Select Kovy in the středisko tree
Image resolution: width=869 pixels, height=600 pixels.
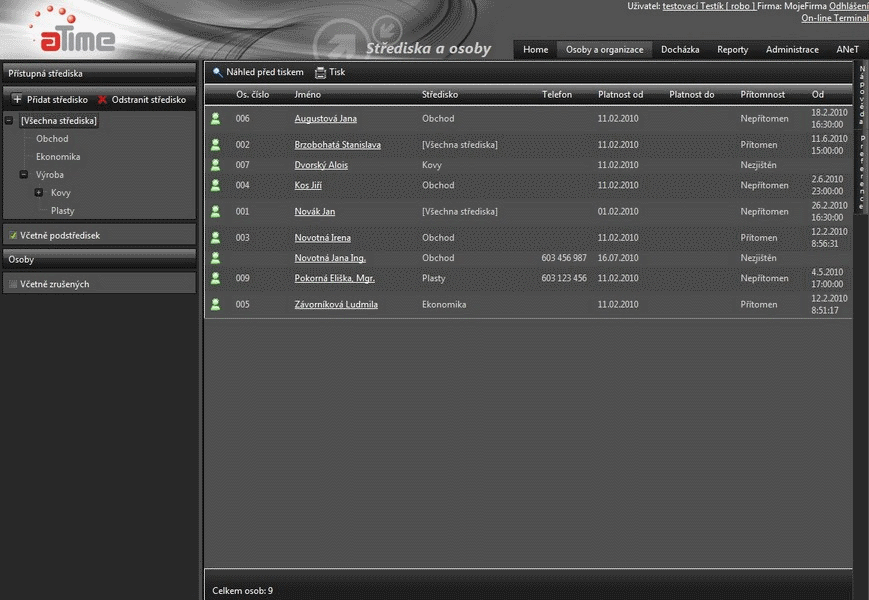tap(60, 193)
